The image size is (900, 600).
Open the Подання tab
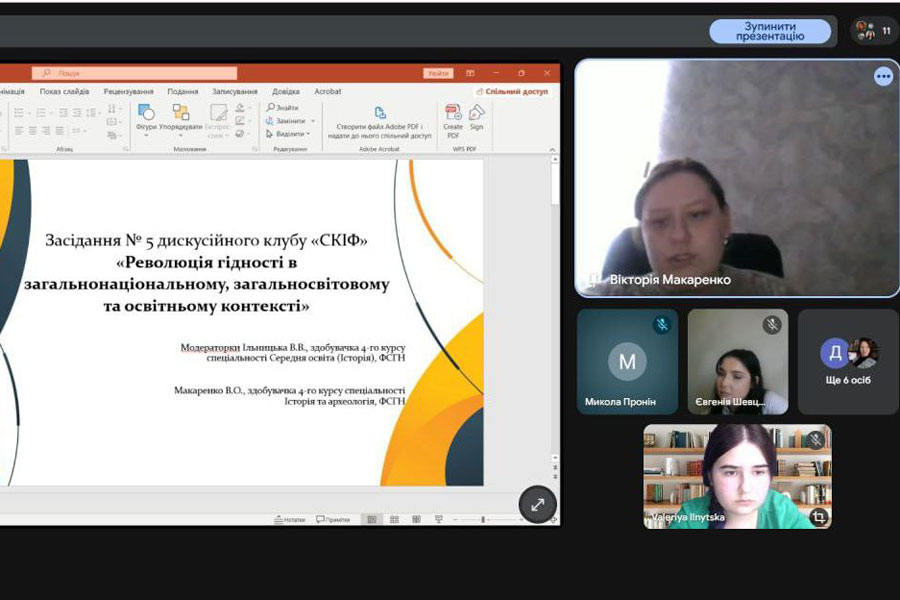[183, 91]
